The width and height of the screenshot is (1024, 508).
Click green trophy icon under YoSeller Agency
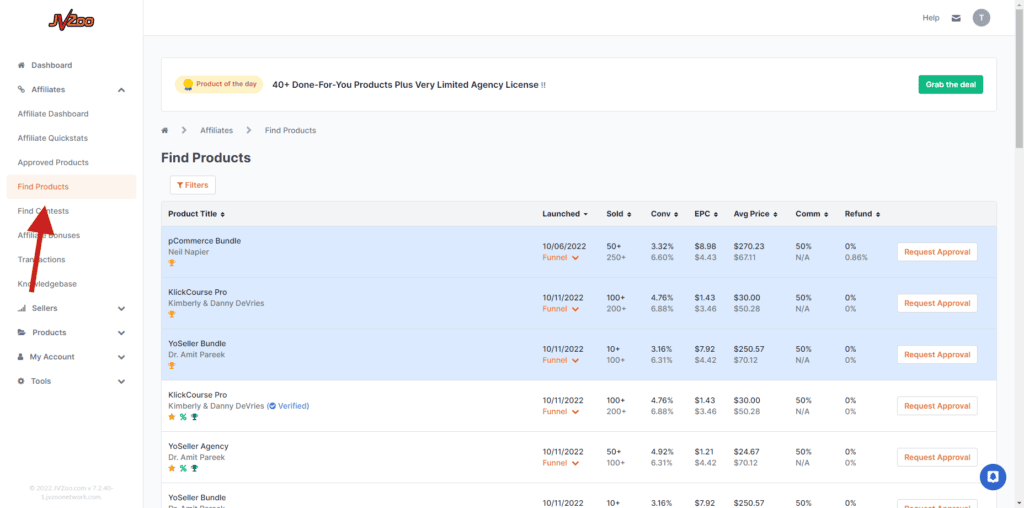(x=194, y=468)
